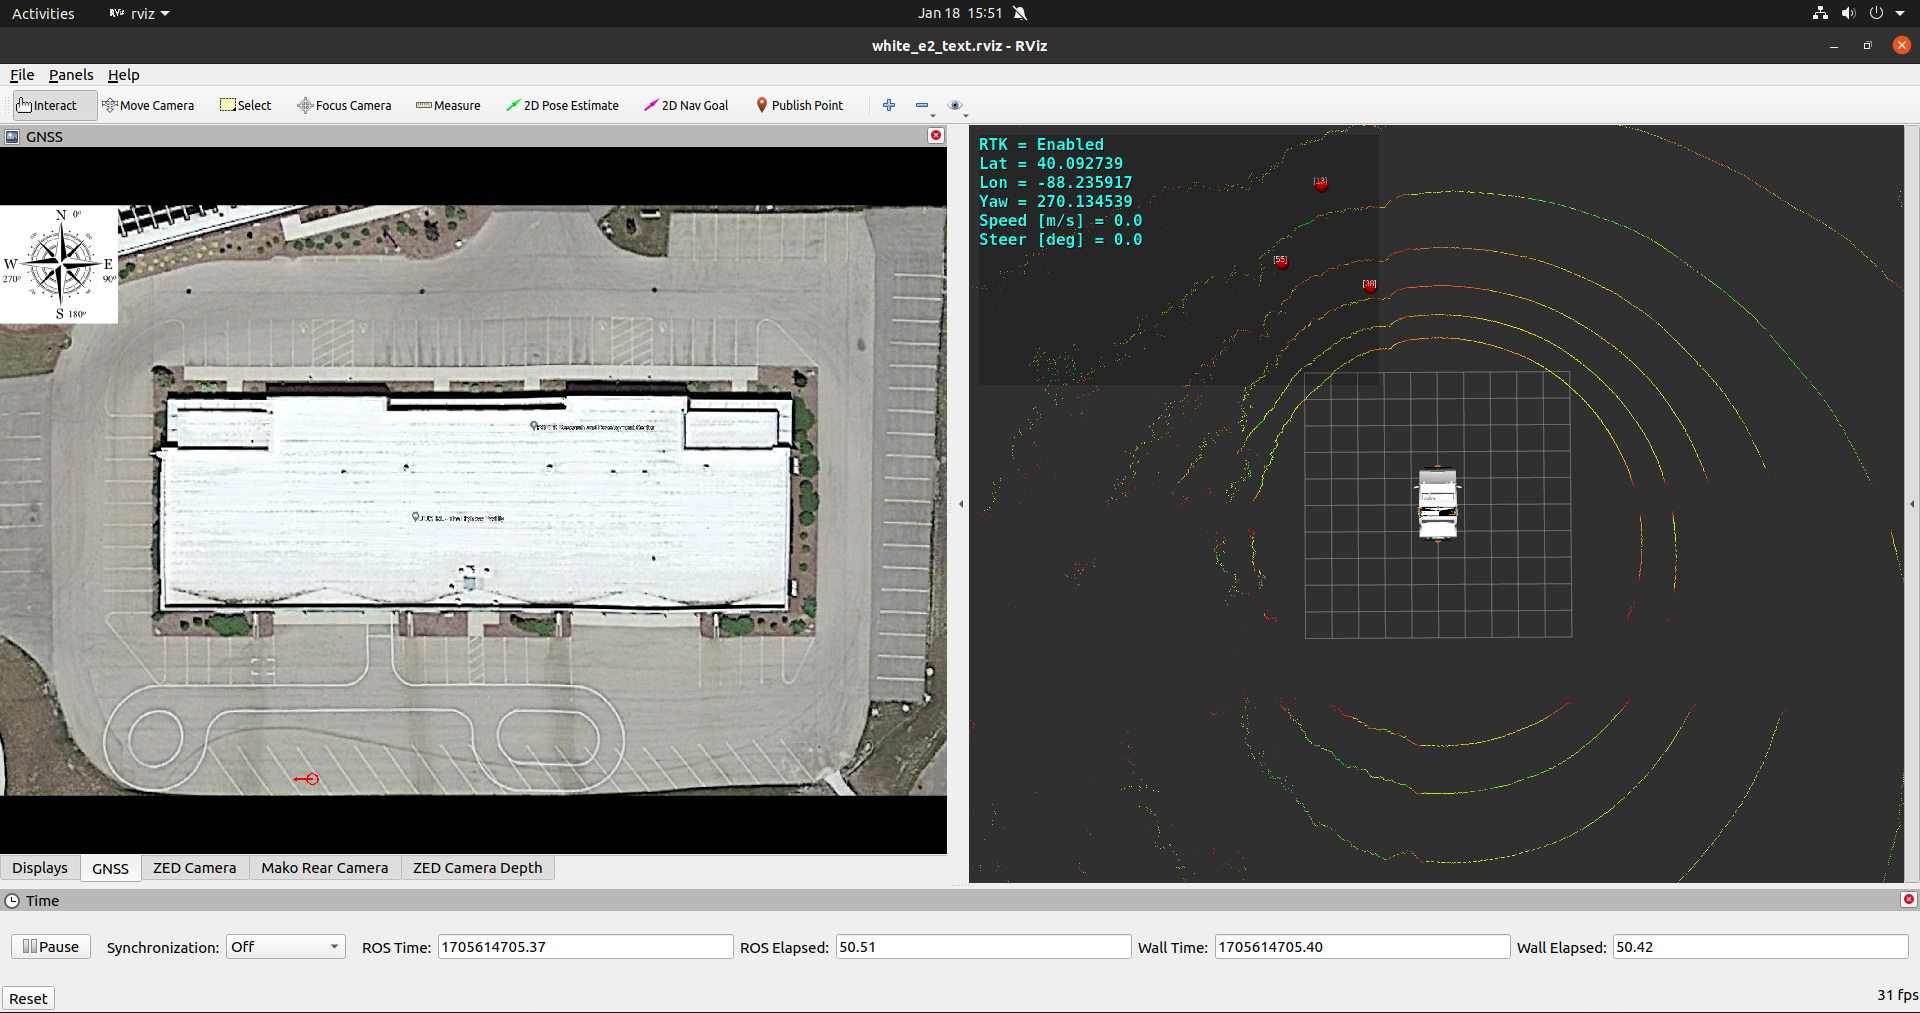Enable the Measure tool

(x=448, y=105)
